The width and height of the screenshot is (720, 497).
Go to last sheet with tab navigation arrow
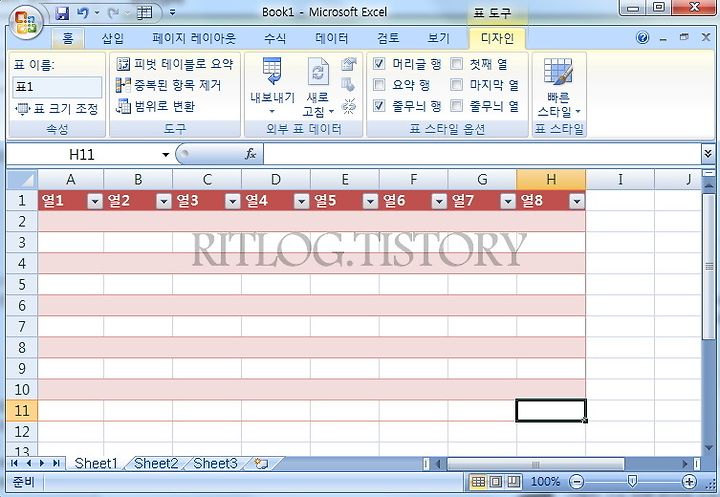point(56,463)
